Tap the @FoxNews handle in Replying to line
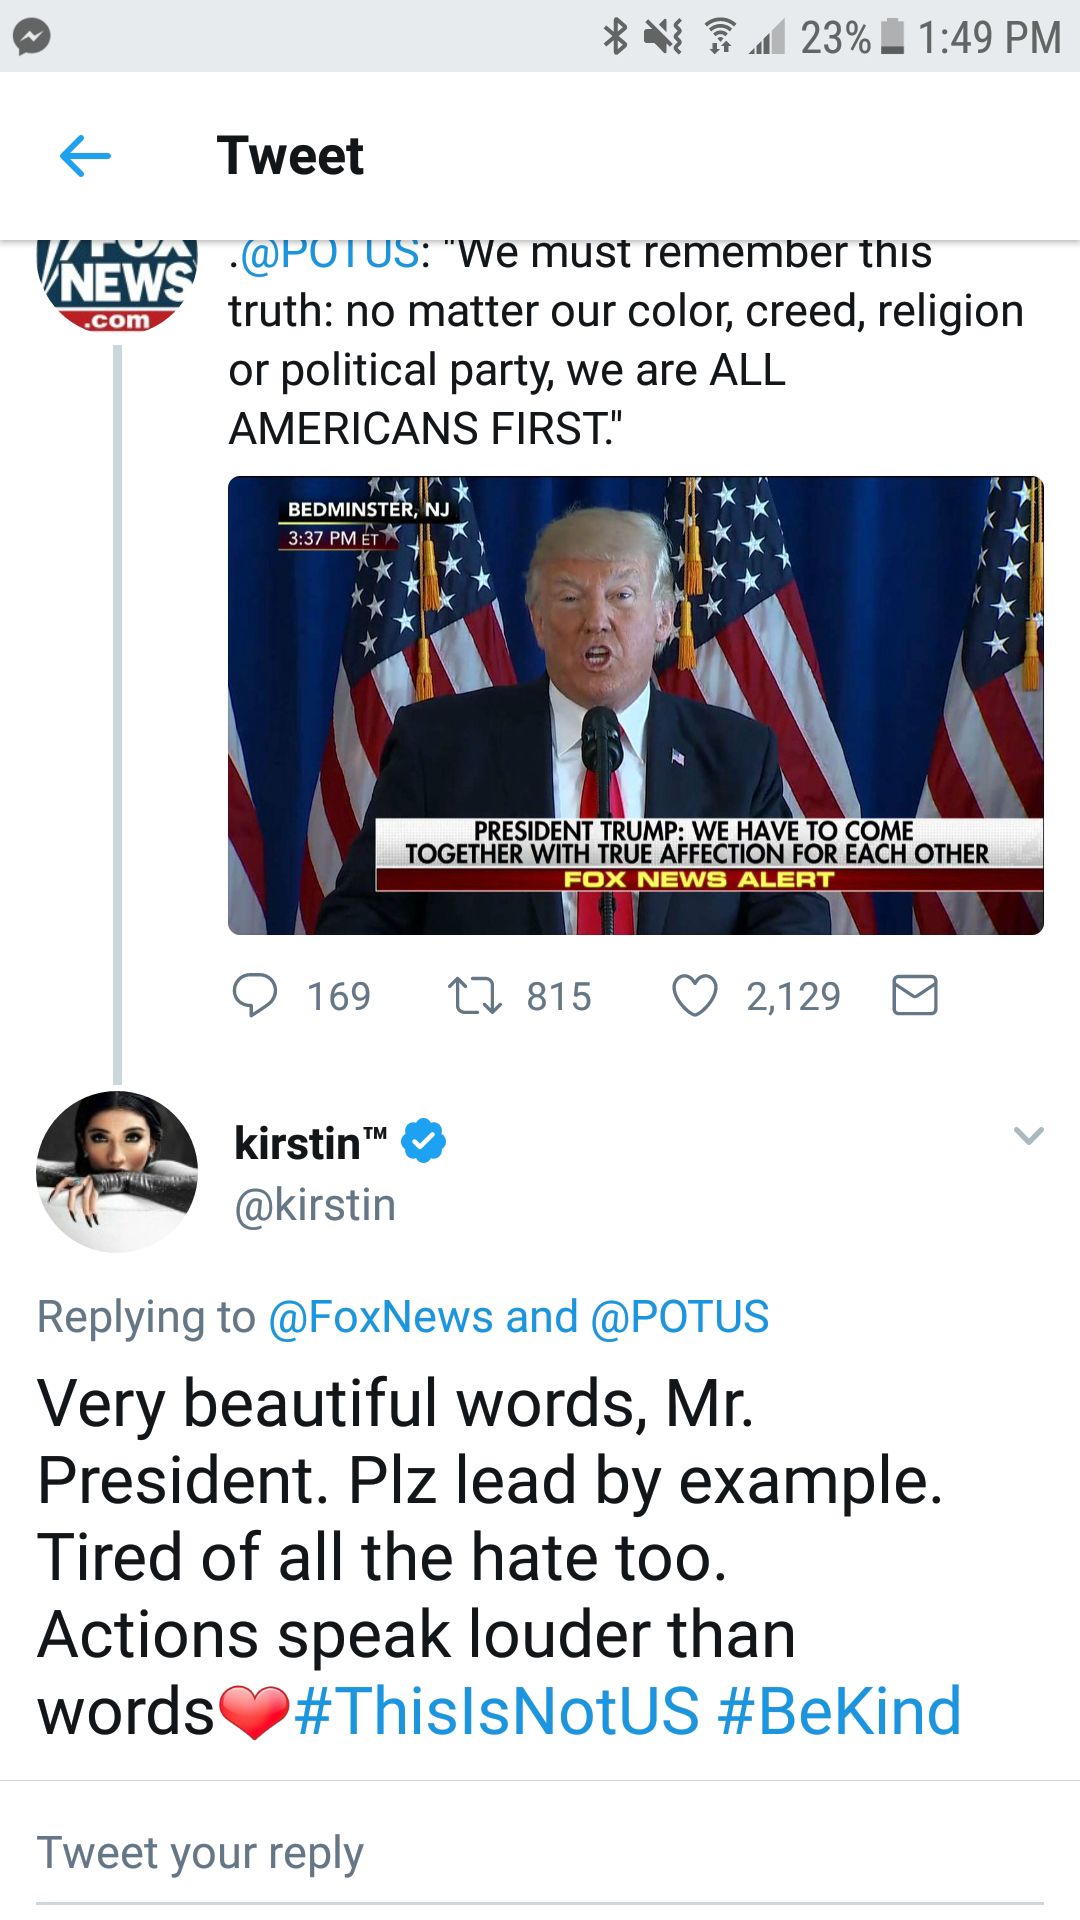The width and height of the screenshot is (1080, 1920). pos(380,1317)
